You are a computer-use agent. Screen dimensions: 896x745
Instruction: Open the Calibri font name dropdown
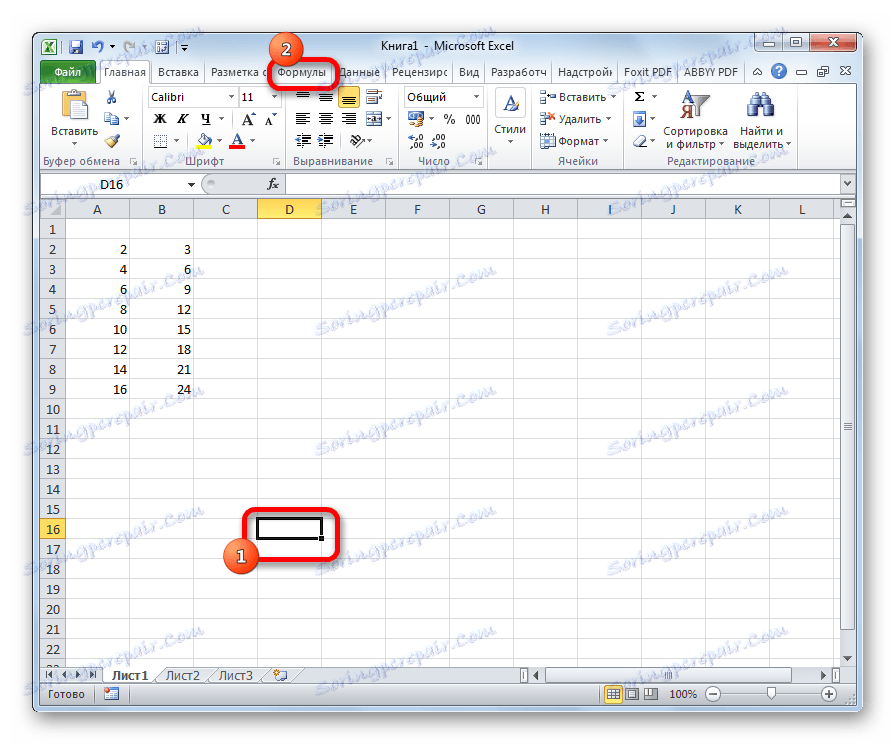coord(231,97)
